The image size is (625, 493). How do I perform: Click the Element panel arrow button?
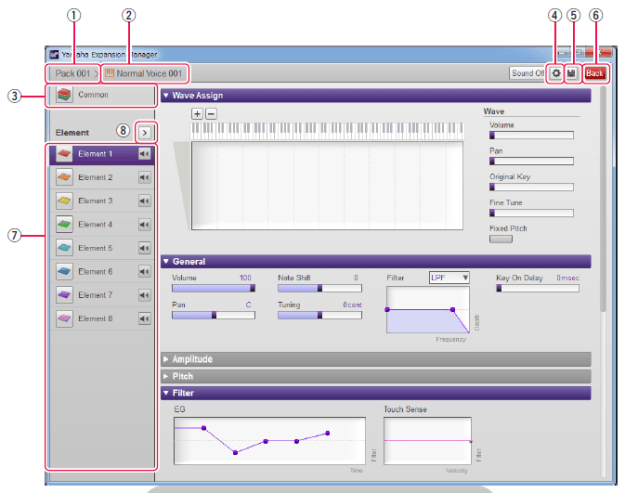[145, 132]
